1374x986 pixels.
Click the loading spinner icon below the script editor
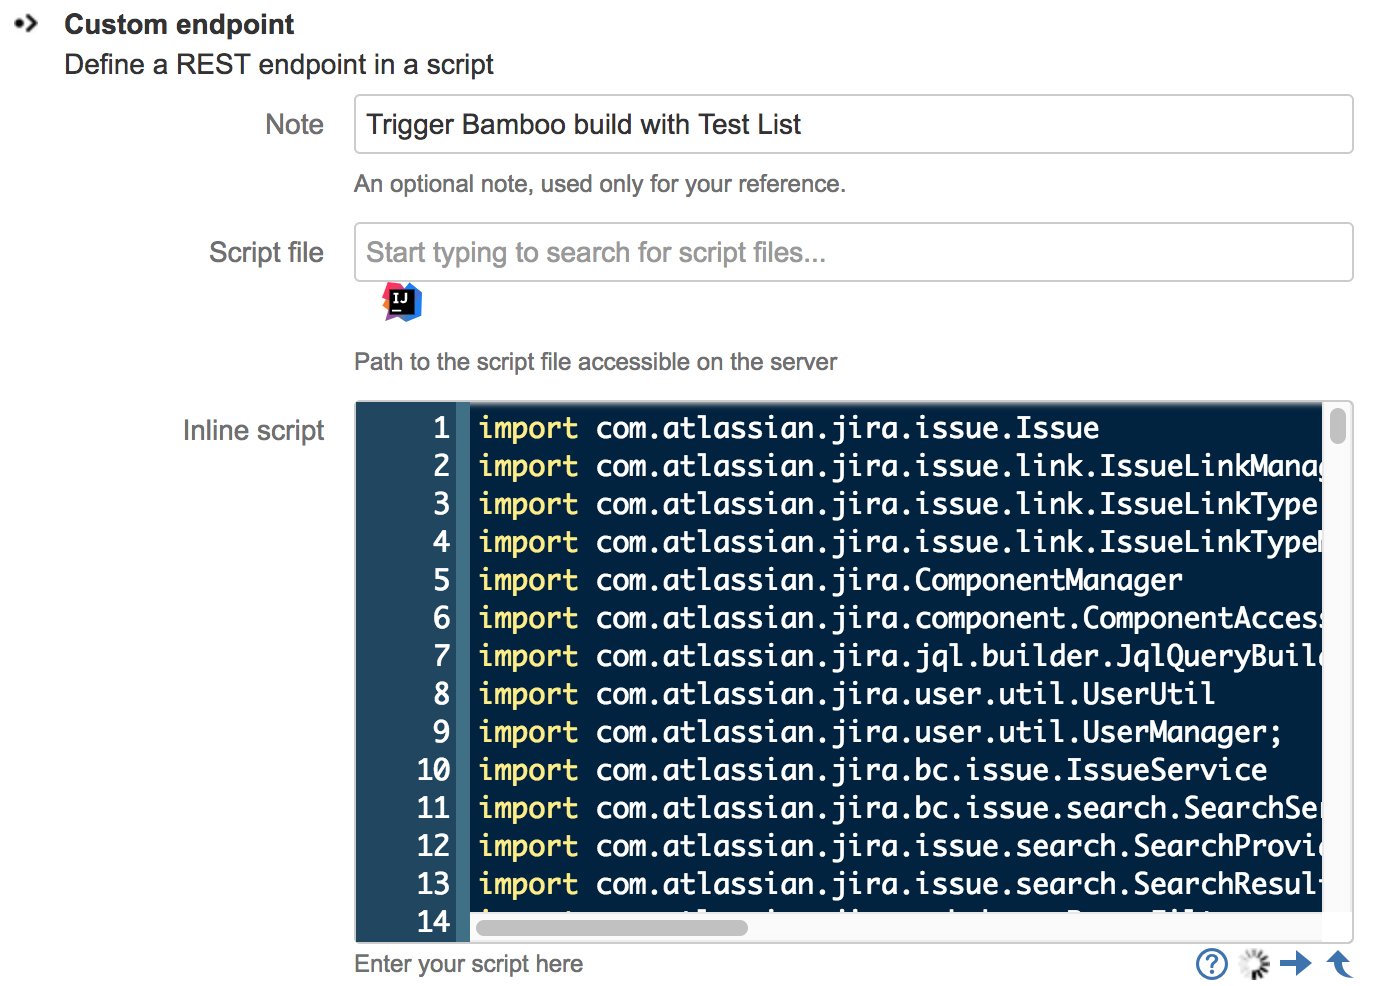(x=1254, y=964)
